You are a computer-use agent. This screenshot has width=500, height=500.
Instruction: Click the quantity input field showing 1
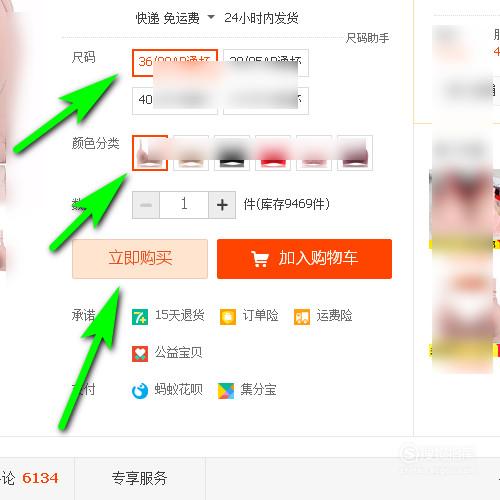(184, 205)
